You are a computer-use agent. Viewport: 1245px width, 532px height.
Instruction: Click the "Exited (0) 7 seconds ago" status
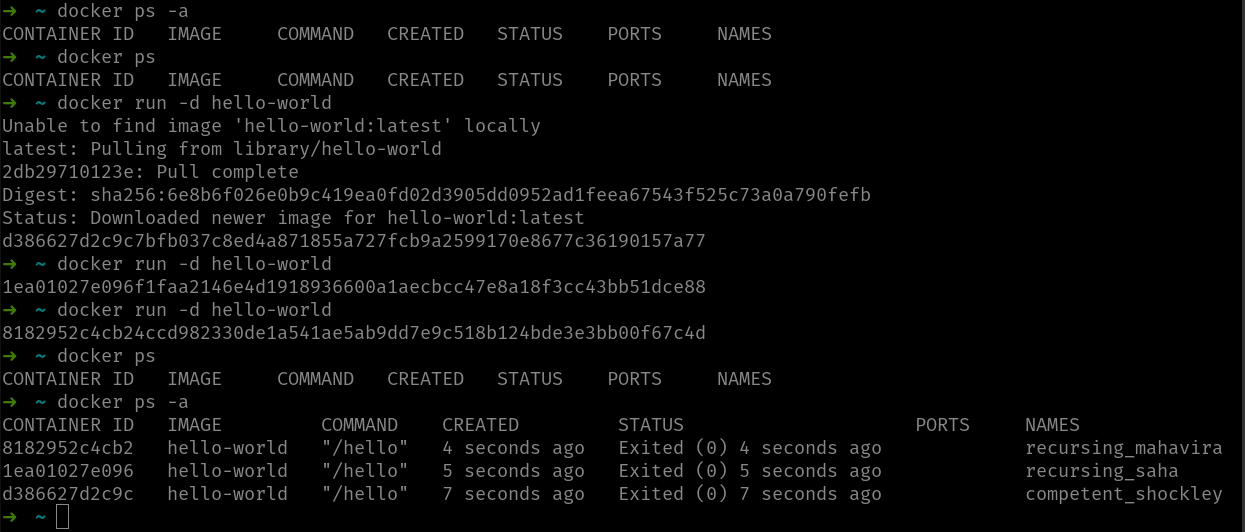(x=749, y=494)
